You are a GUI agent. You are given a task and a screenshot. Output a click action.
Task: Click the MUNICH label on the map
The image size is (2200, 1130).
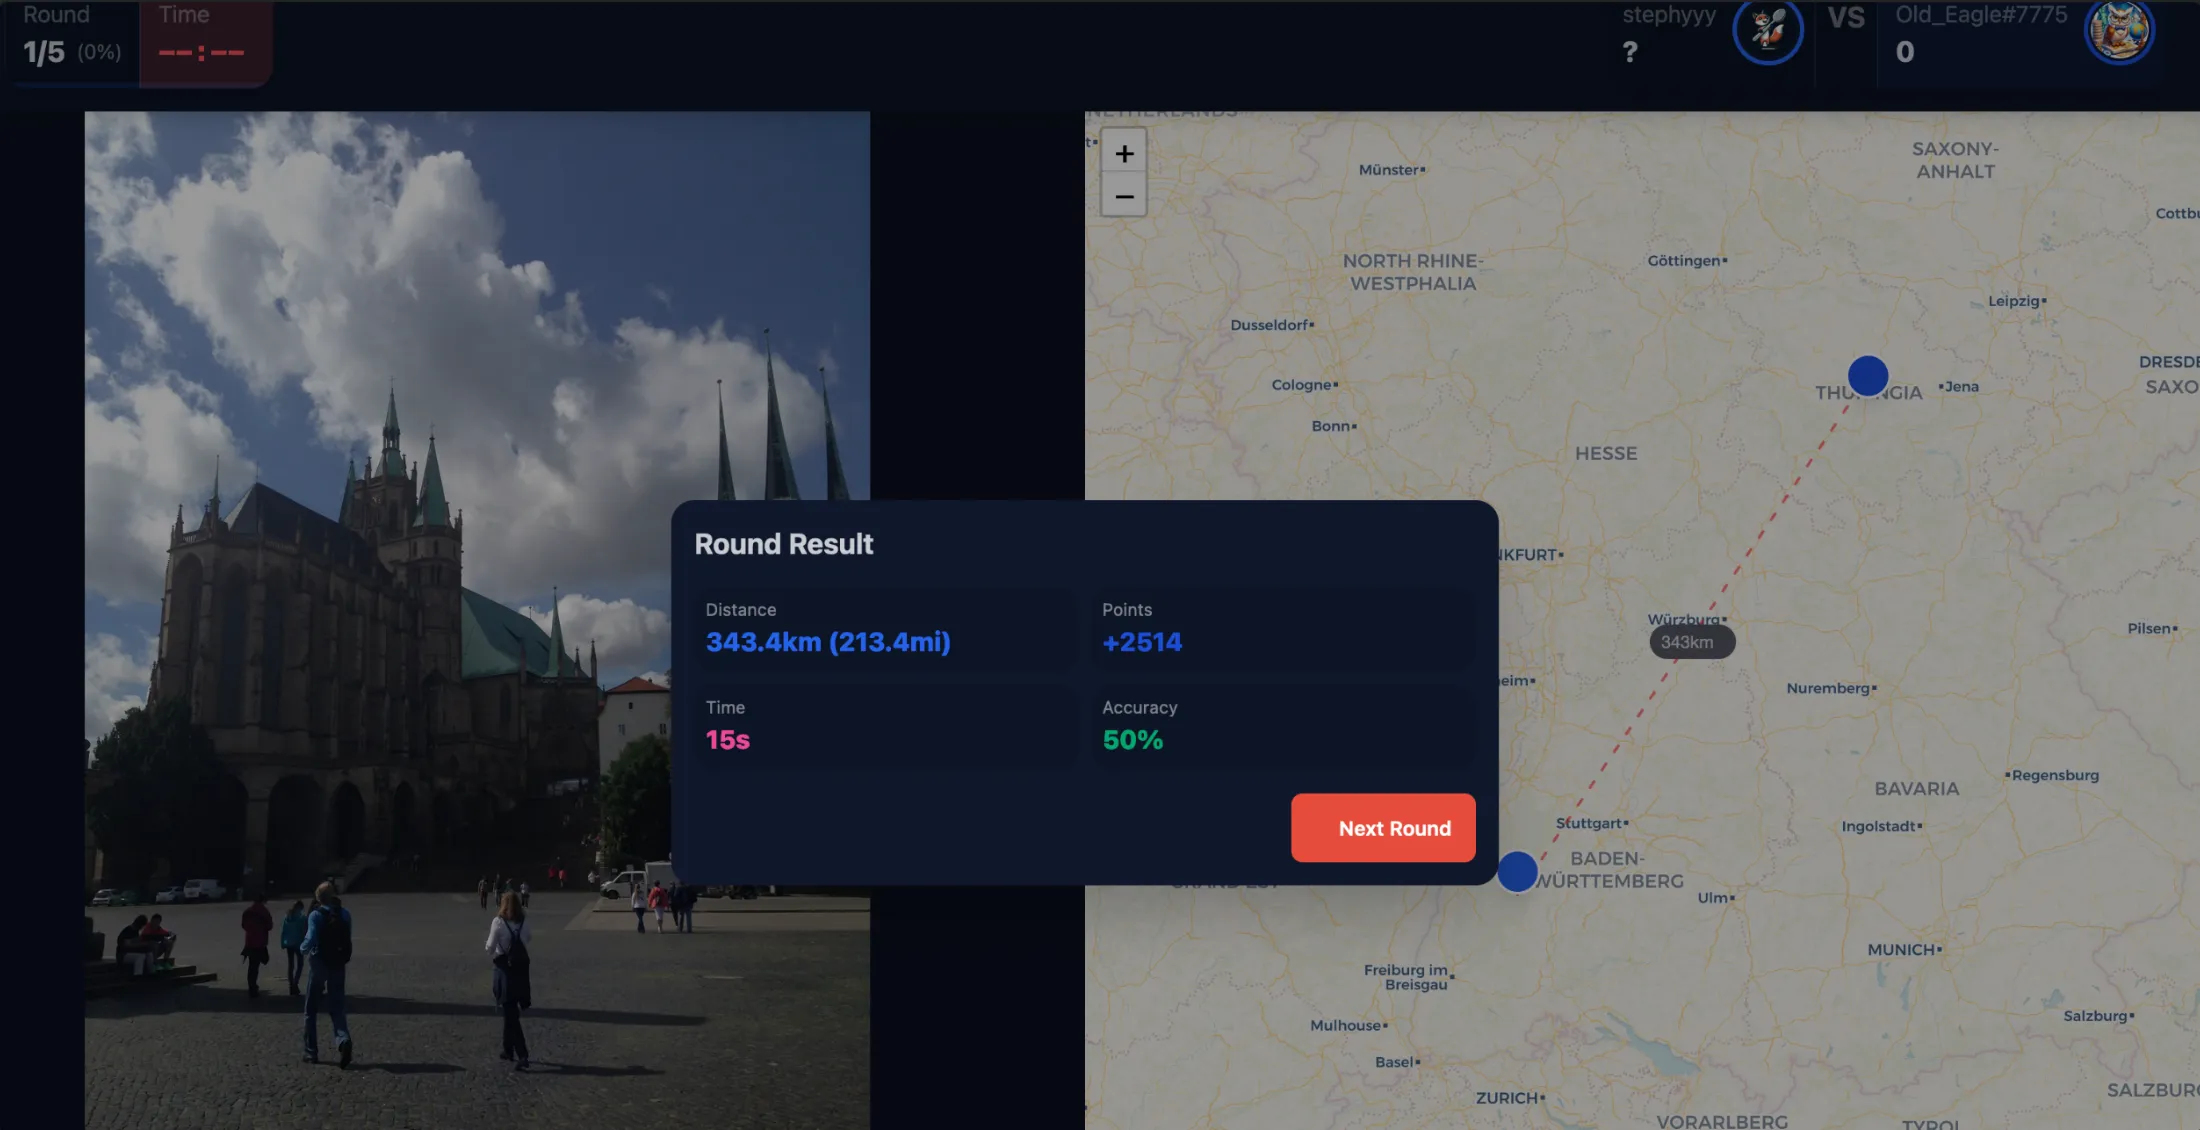click(x=1900, y=950)
